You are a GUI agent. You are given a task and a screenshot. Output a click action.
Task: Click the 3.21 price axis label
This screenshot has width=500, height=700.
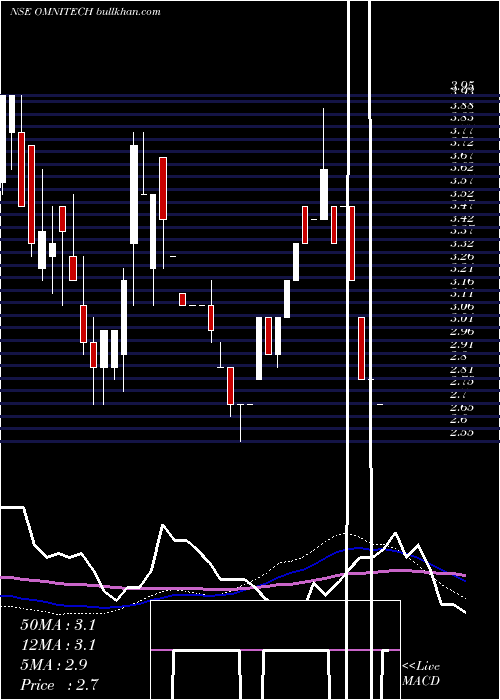click(x=462, y=269)
